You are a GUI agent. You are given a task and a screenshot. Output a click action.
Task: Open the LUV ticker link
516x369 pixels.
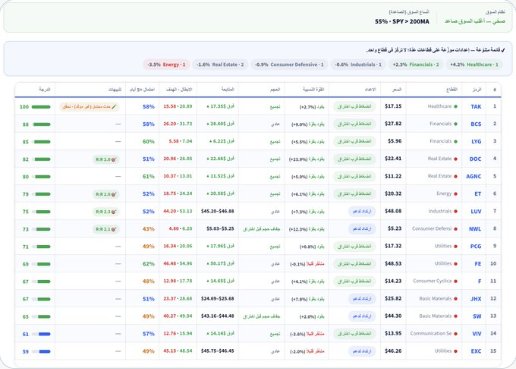(x=476, y=211)
